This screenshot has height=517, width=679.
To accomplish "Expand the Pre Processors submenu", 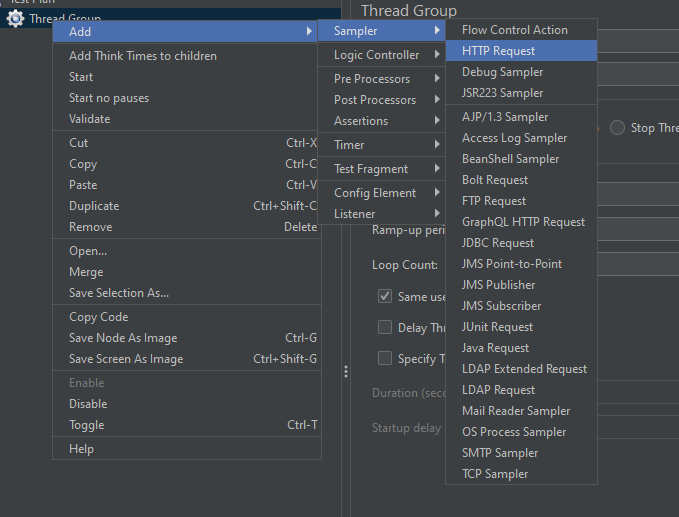I will pos(382,79).
